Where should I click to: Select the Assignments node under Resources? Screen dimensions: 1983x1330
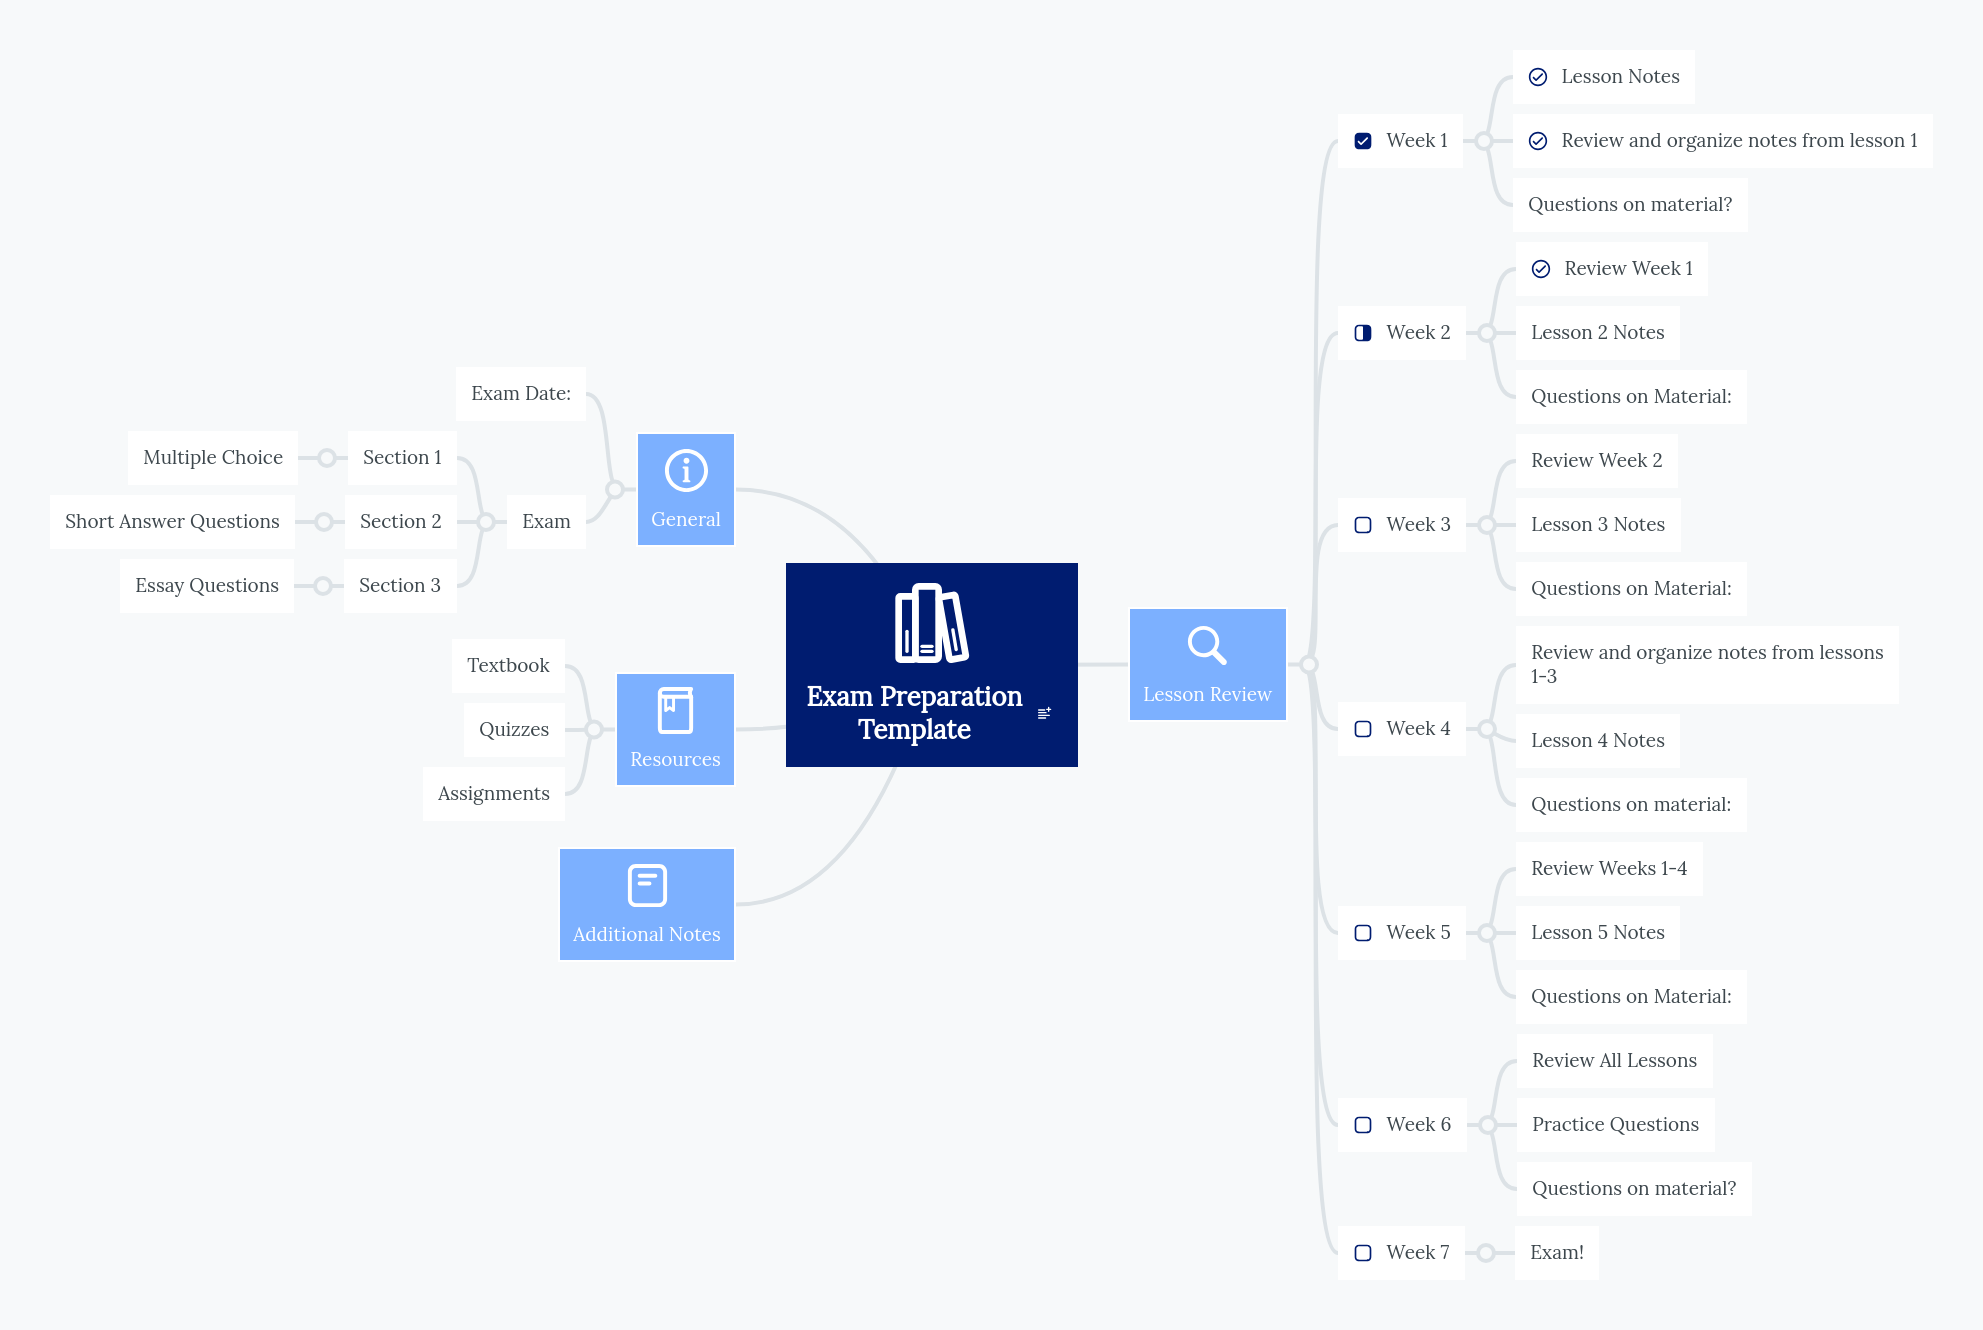click(493, 793)
